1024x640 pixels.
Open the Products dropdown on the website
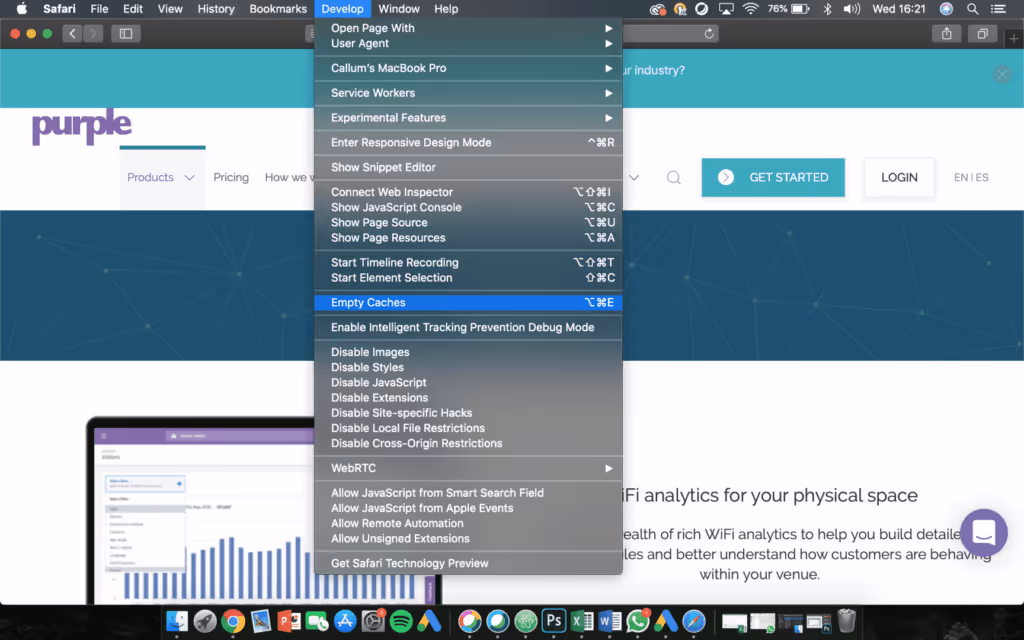(161, 178)
